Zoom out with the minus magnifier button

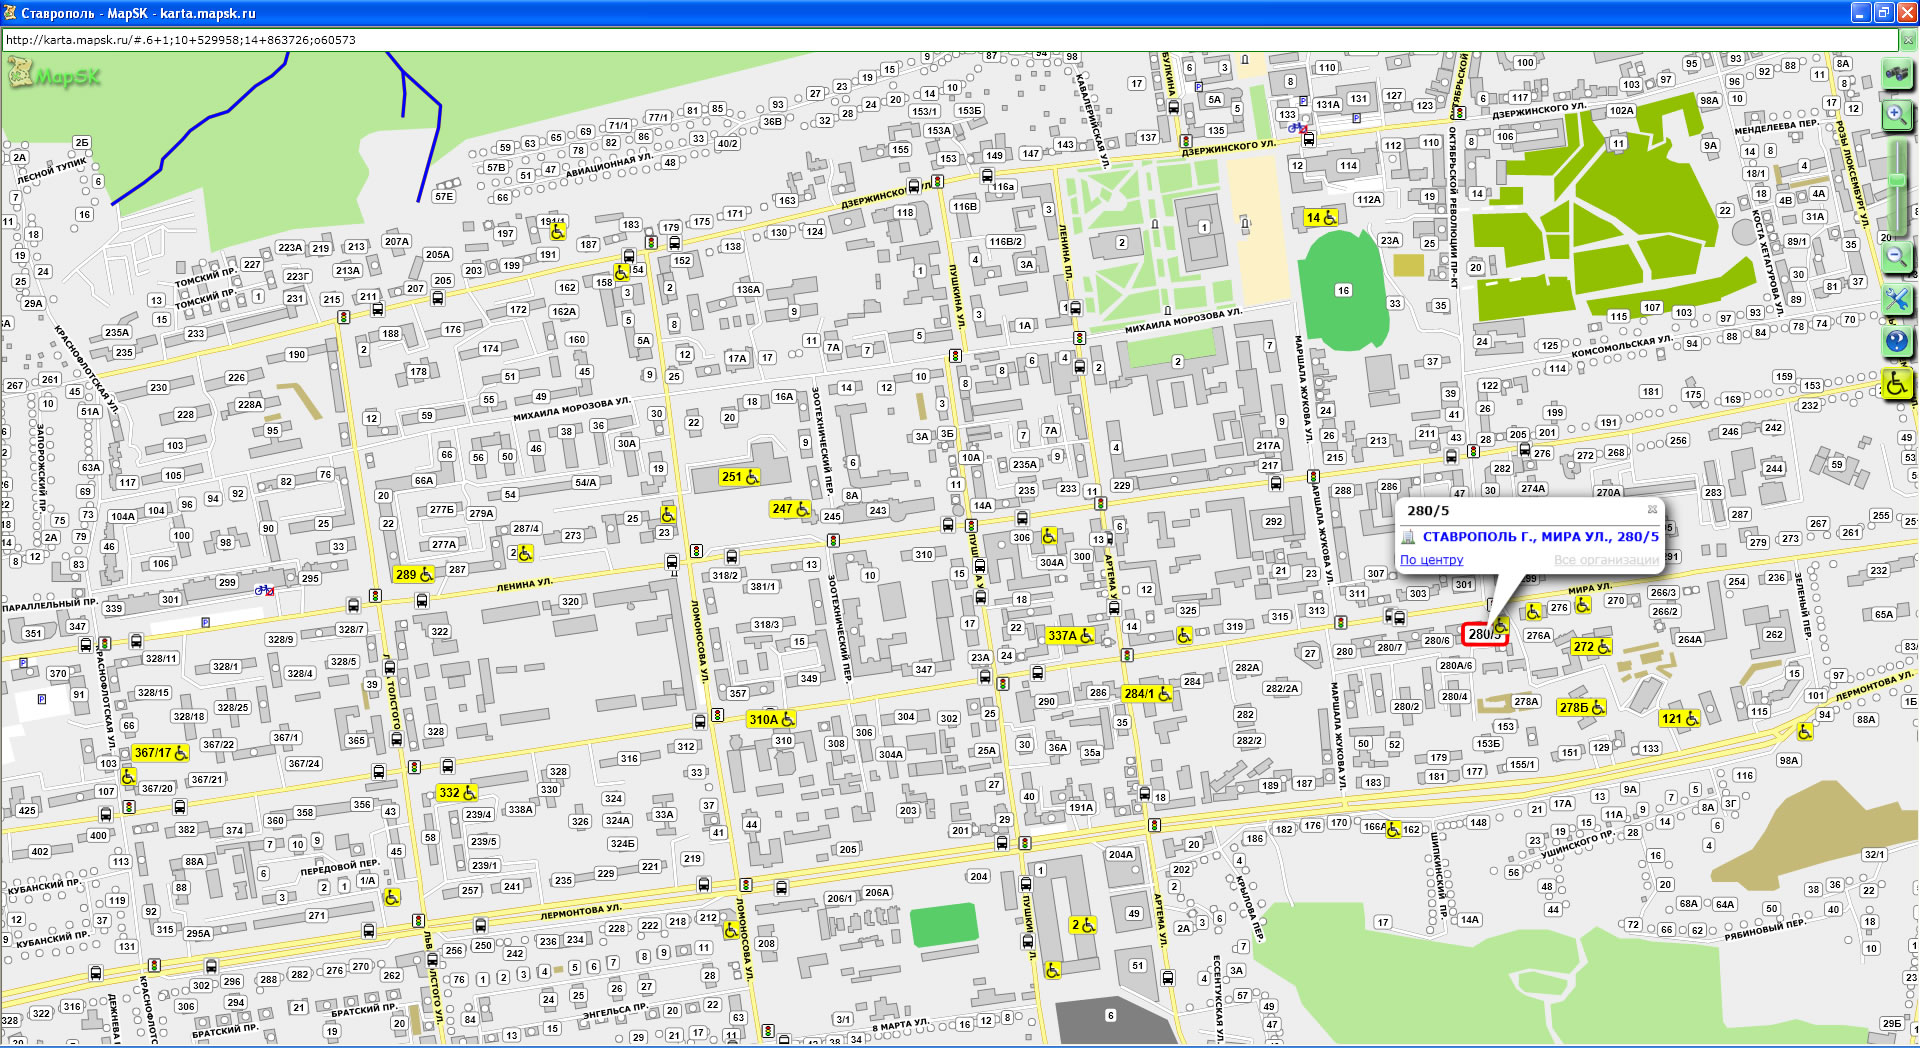click(1897, 256)
